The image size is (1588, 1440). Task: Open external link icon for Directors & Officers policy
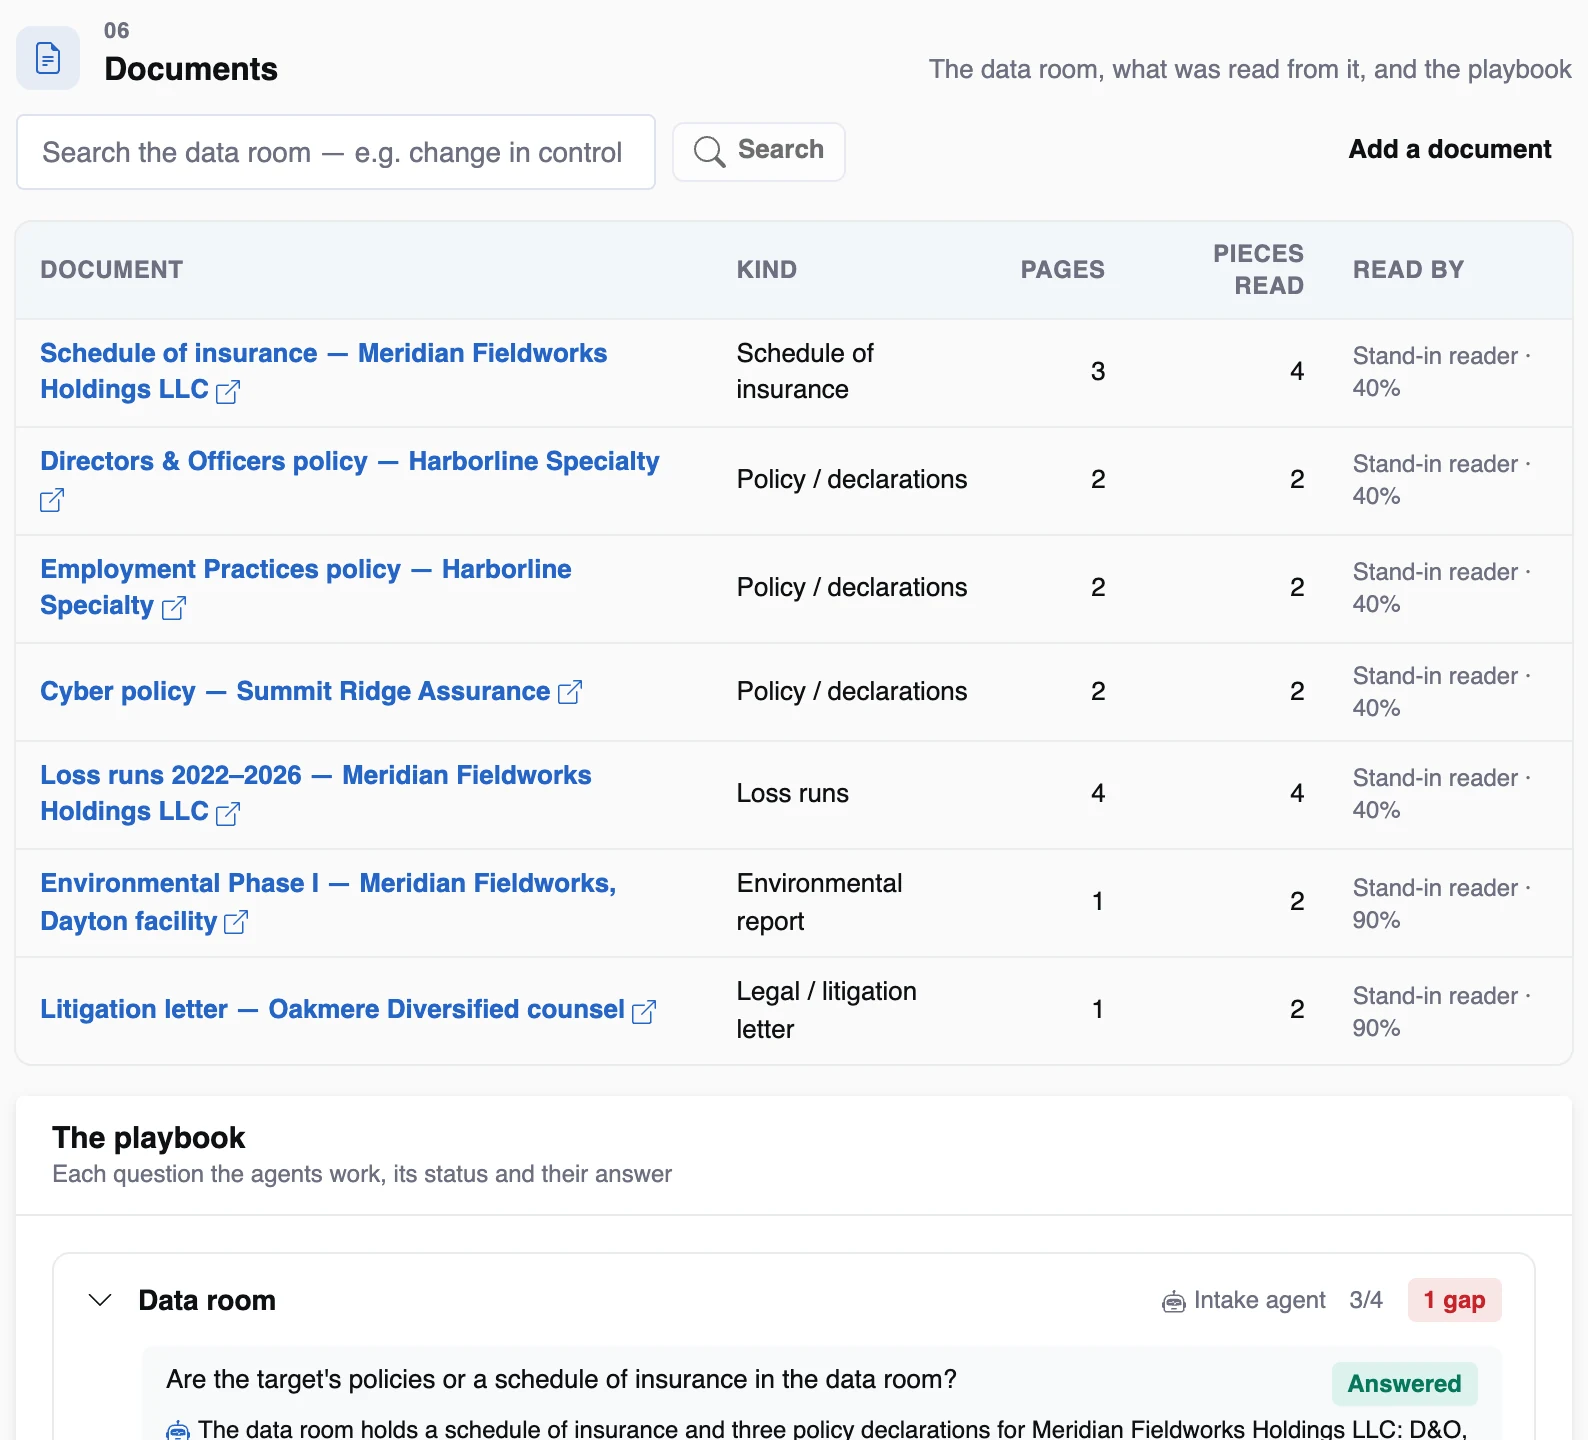tap(52, 499)
